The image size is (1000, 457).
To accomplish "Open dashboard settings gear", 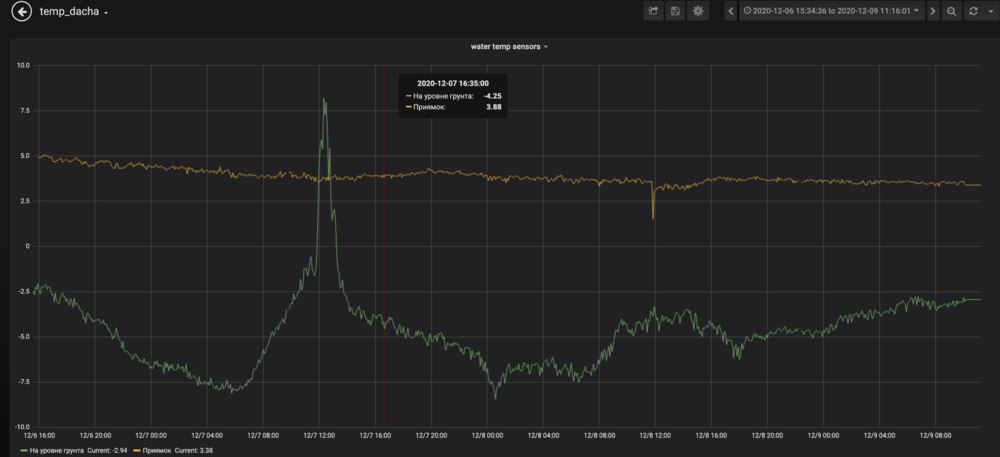I will click(698, 12).
